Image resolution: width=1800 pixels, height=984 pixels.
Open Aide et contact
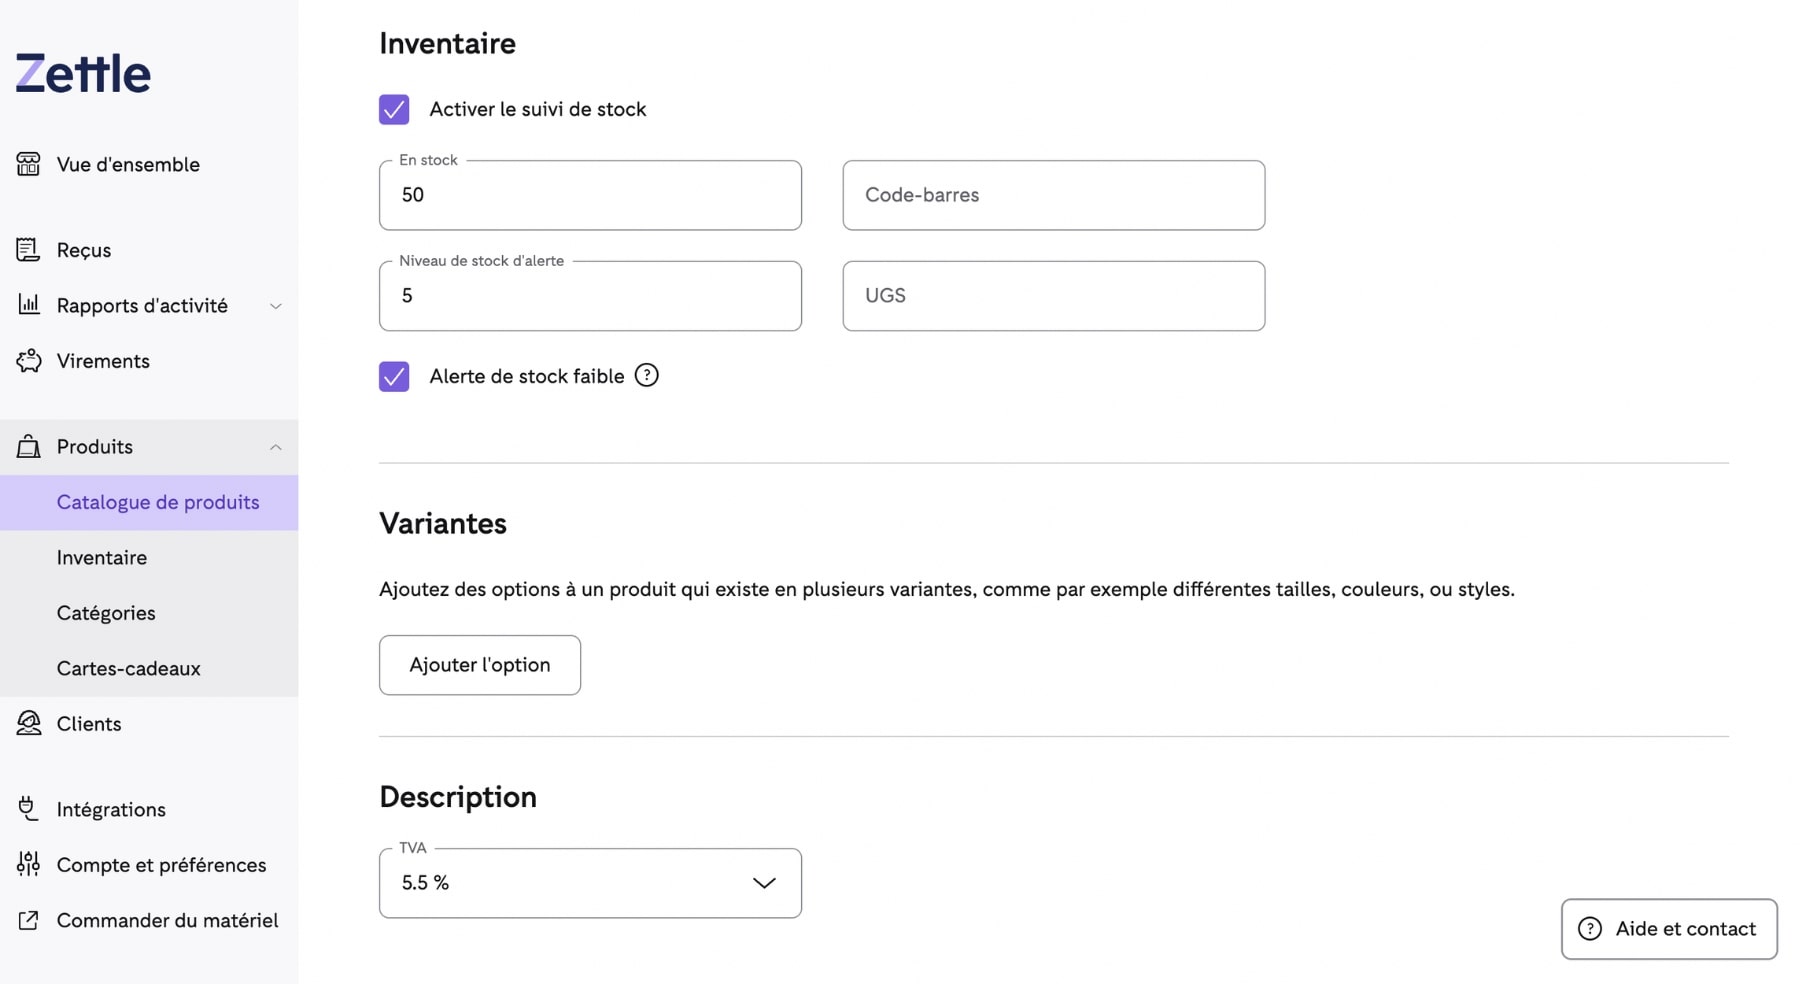(x=1669, y=929)
